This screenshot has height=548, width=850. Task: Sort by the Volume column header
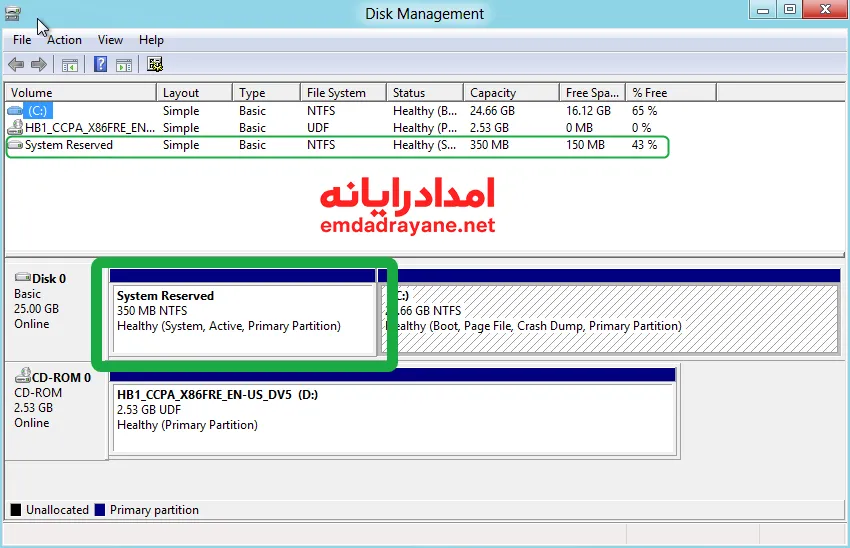click(x=81, y=93)
